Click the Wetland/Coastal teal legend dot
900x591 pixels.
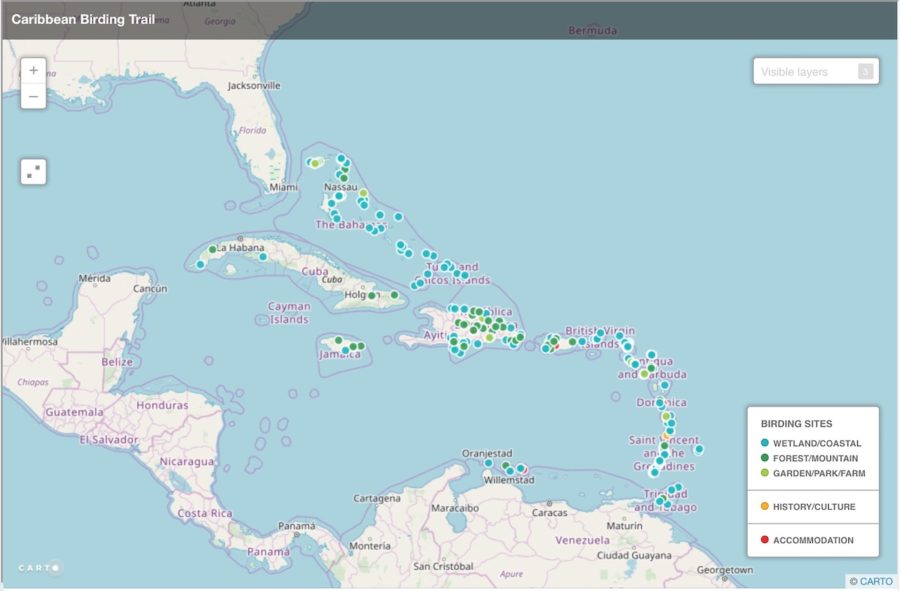[x=765, y=443]
